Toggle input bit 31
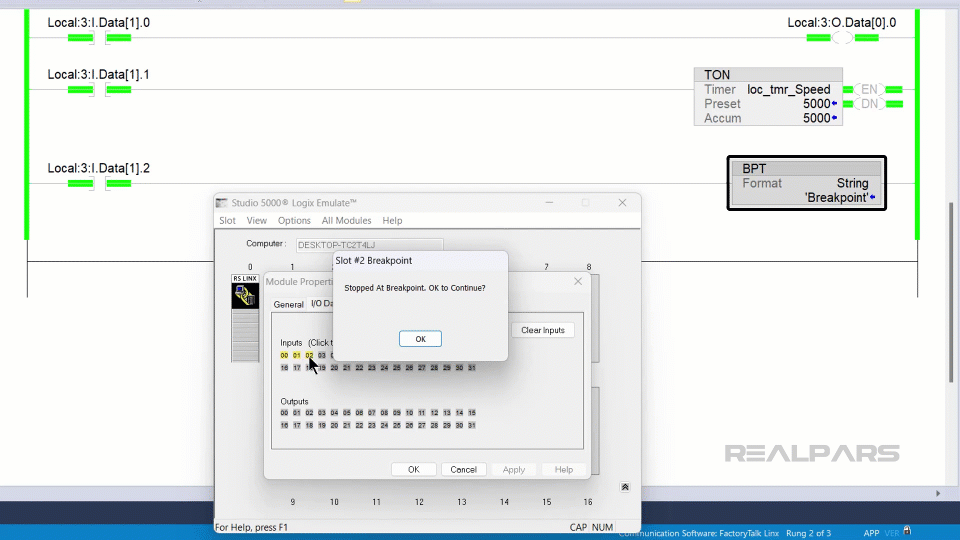This screenshot has height=540, width=960. coord(471,368)
